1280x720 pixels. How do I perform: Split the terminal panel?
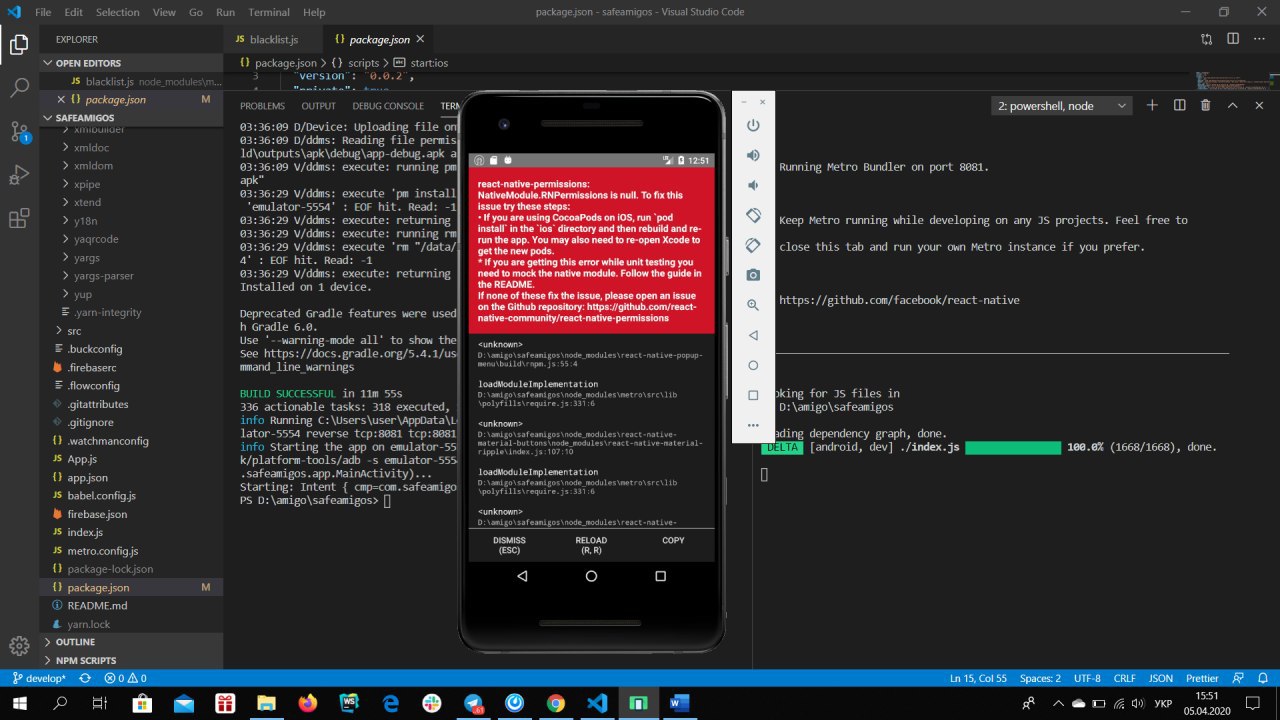click(1179, 106)
